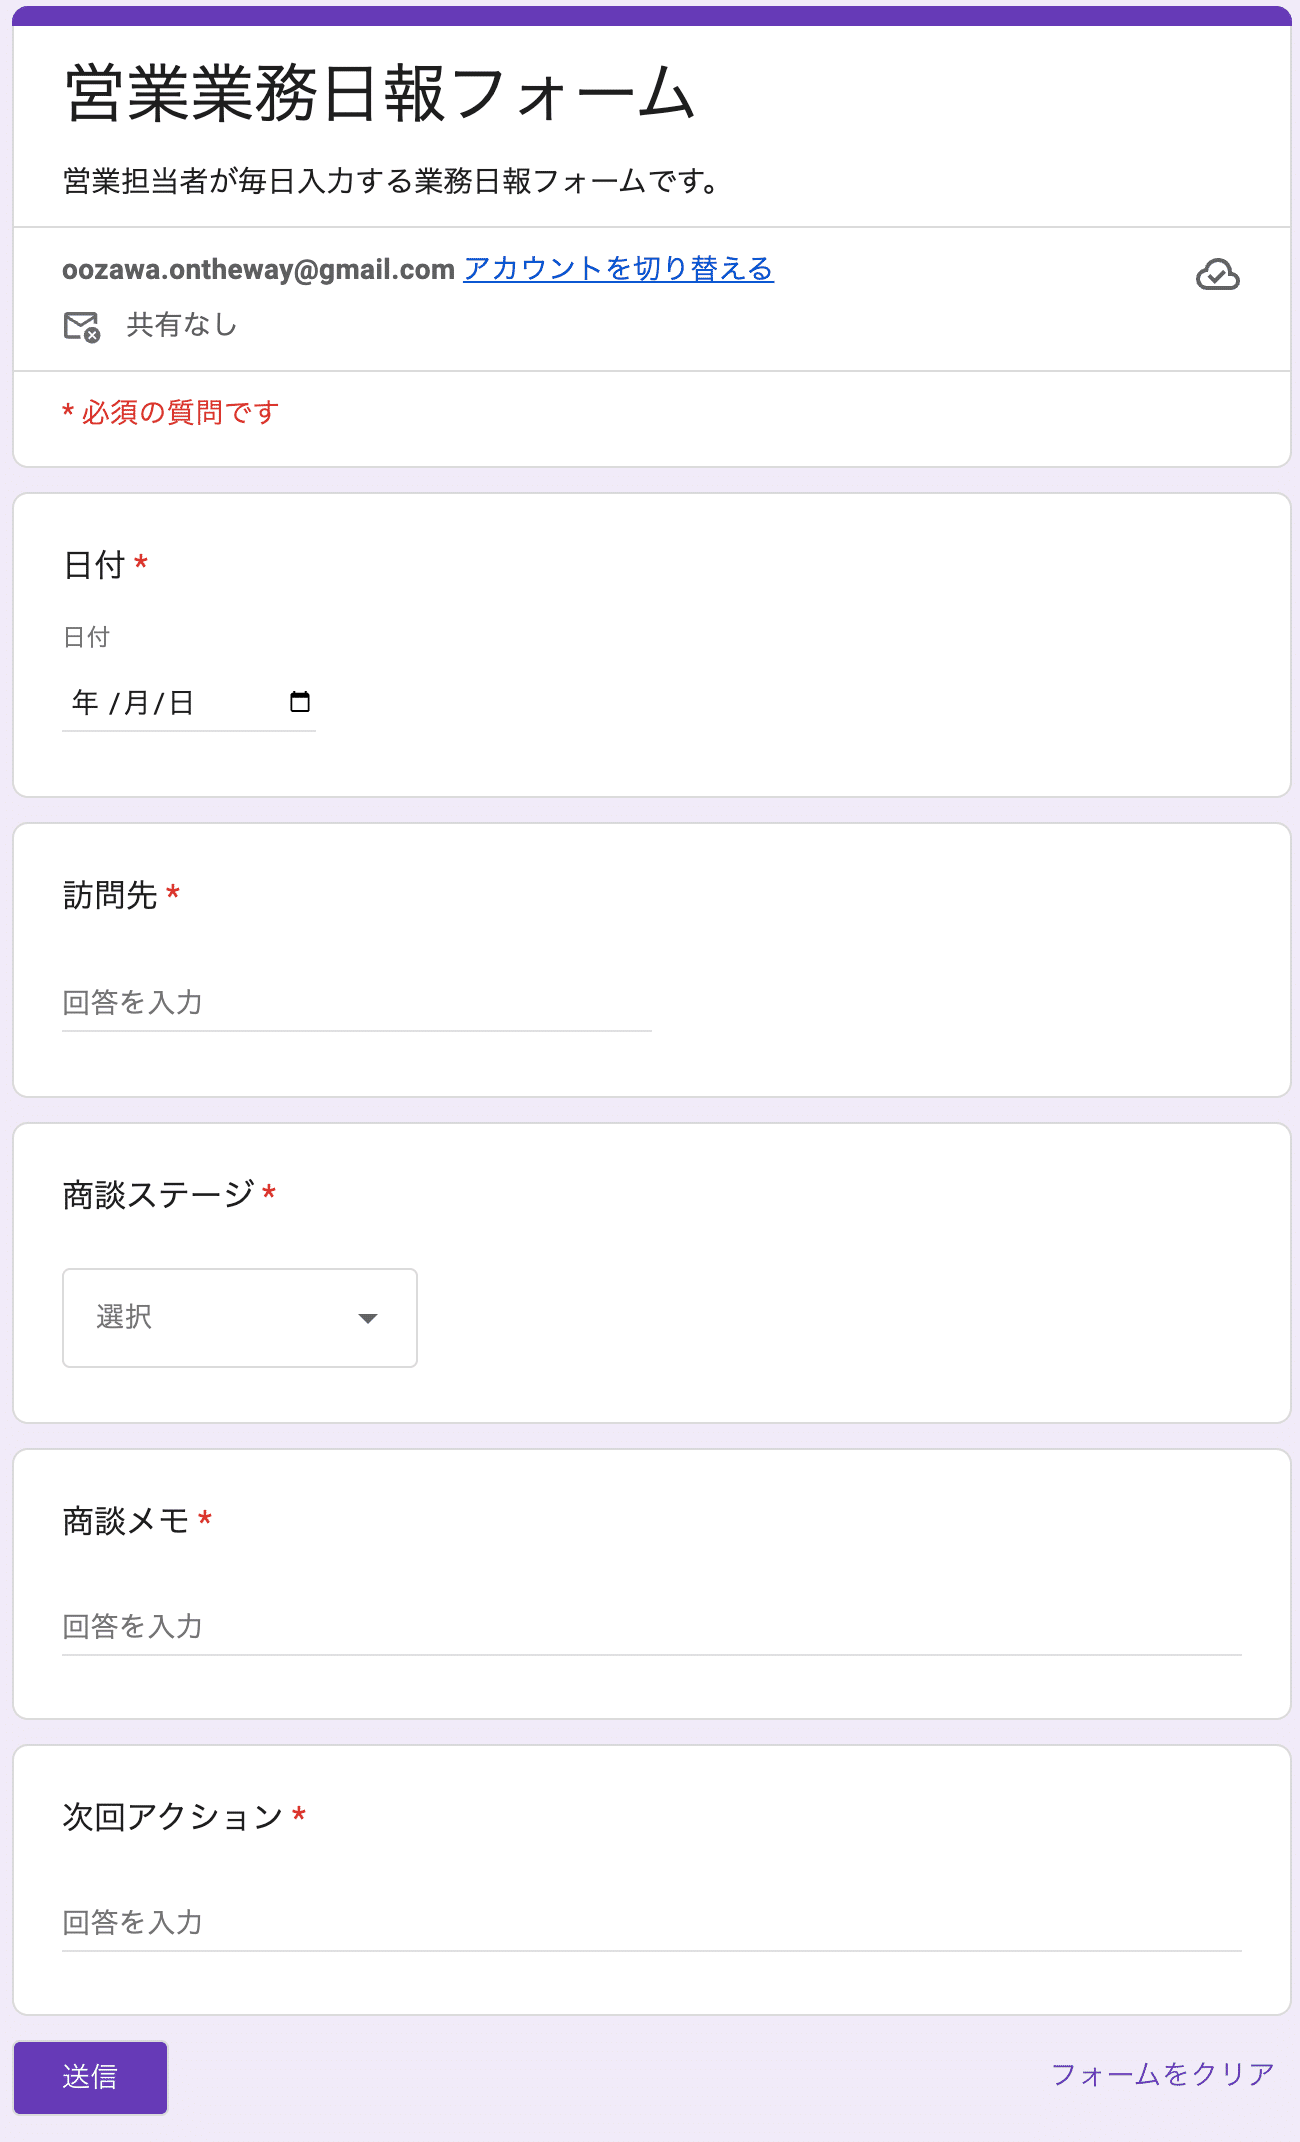This screenshot has height=2142, width=1300.
Task: Select the 年 segment in date field
Action: point(85,703)
